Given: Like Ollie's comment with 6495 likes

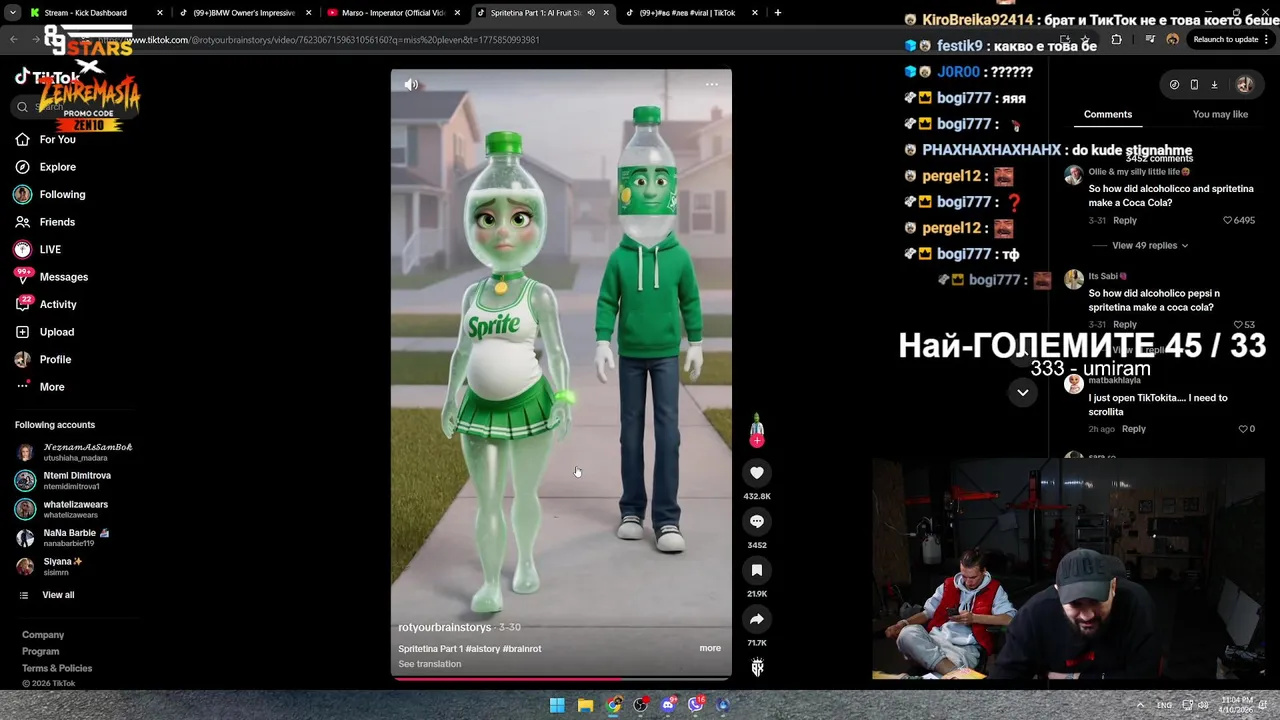Looking at the screenshot, I should [1228, 220].
